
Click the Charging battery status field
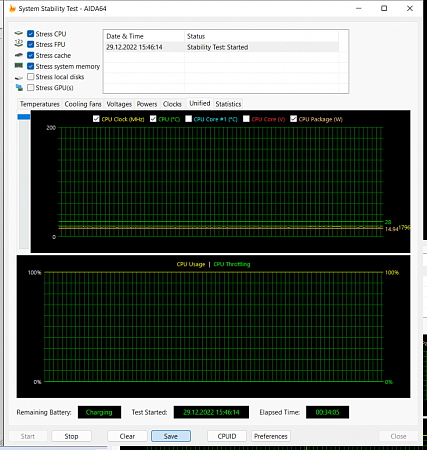(x=99, y=412)
